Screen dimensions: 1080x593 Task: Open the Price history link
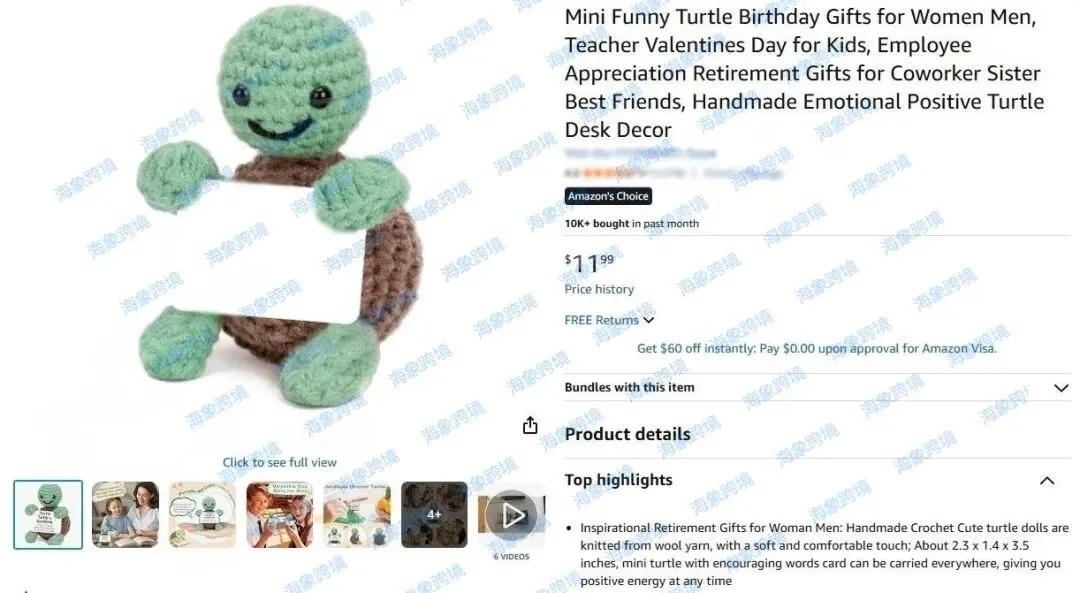pos(599,289)
